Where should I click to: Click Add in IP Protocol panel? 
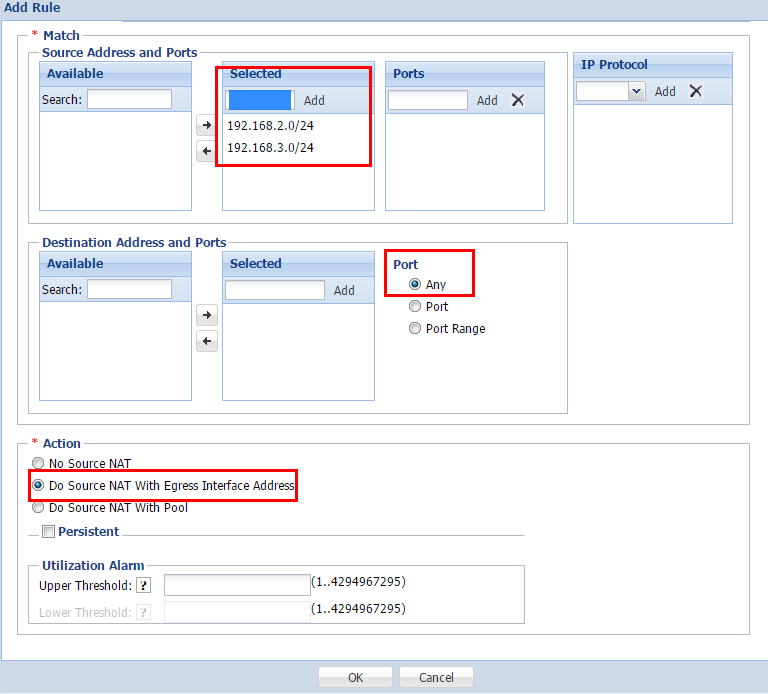(x=665, y=91)
